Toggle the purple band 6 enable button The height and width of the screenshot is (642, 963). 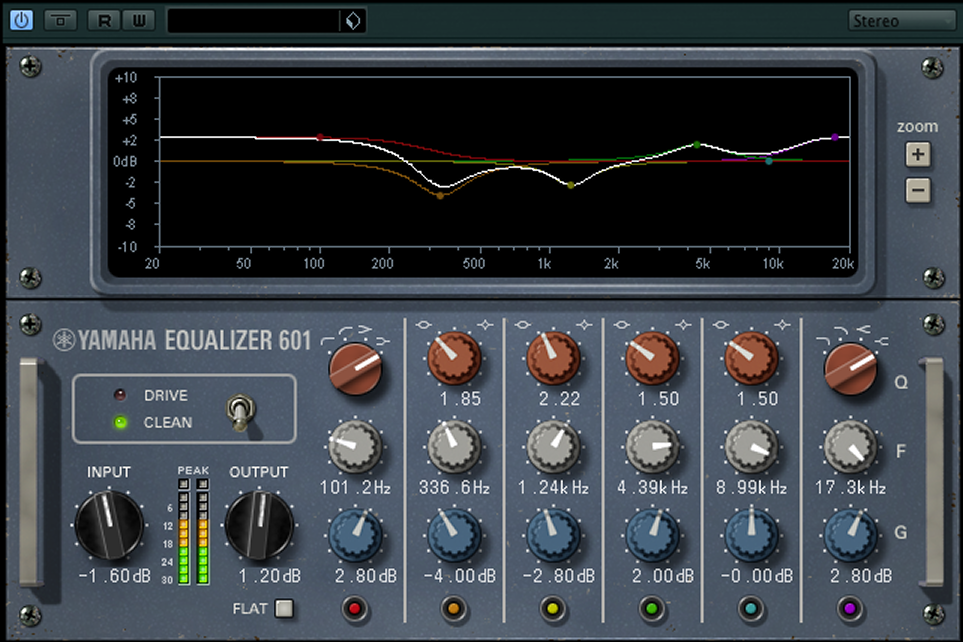coord(850,609)
